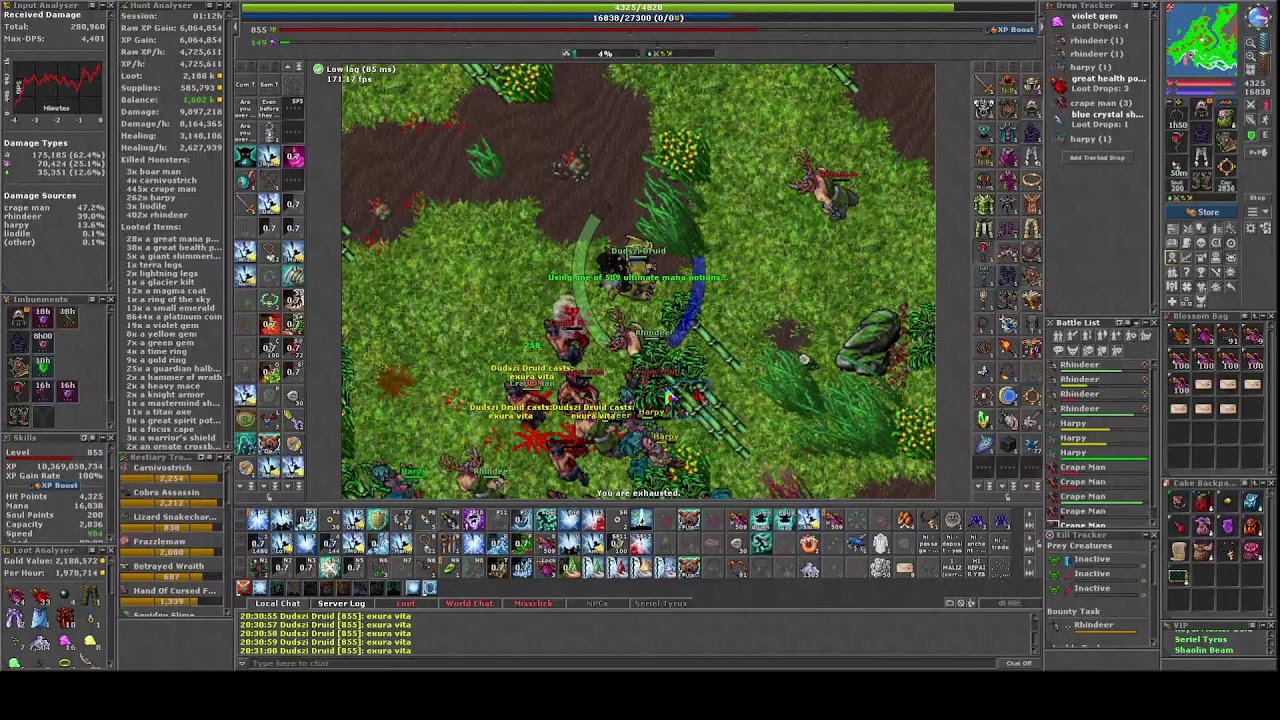
Task: Click the white plus icon in widget grid
Action: [x=1172, y=301]
